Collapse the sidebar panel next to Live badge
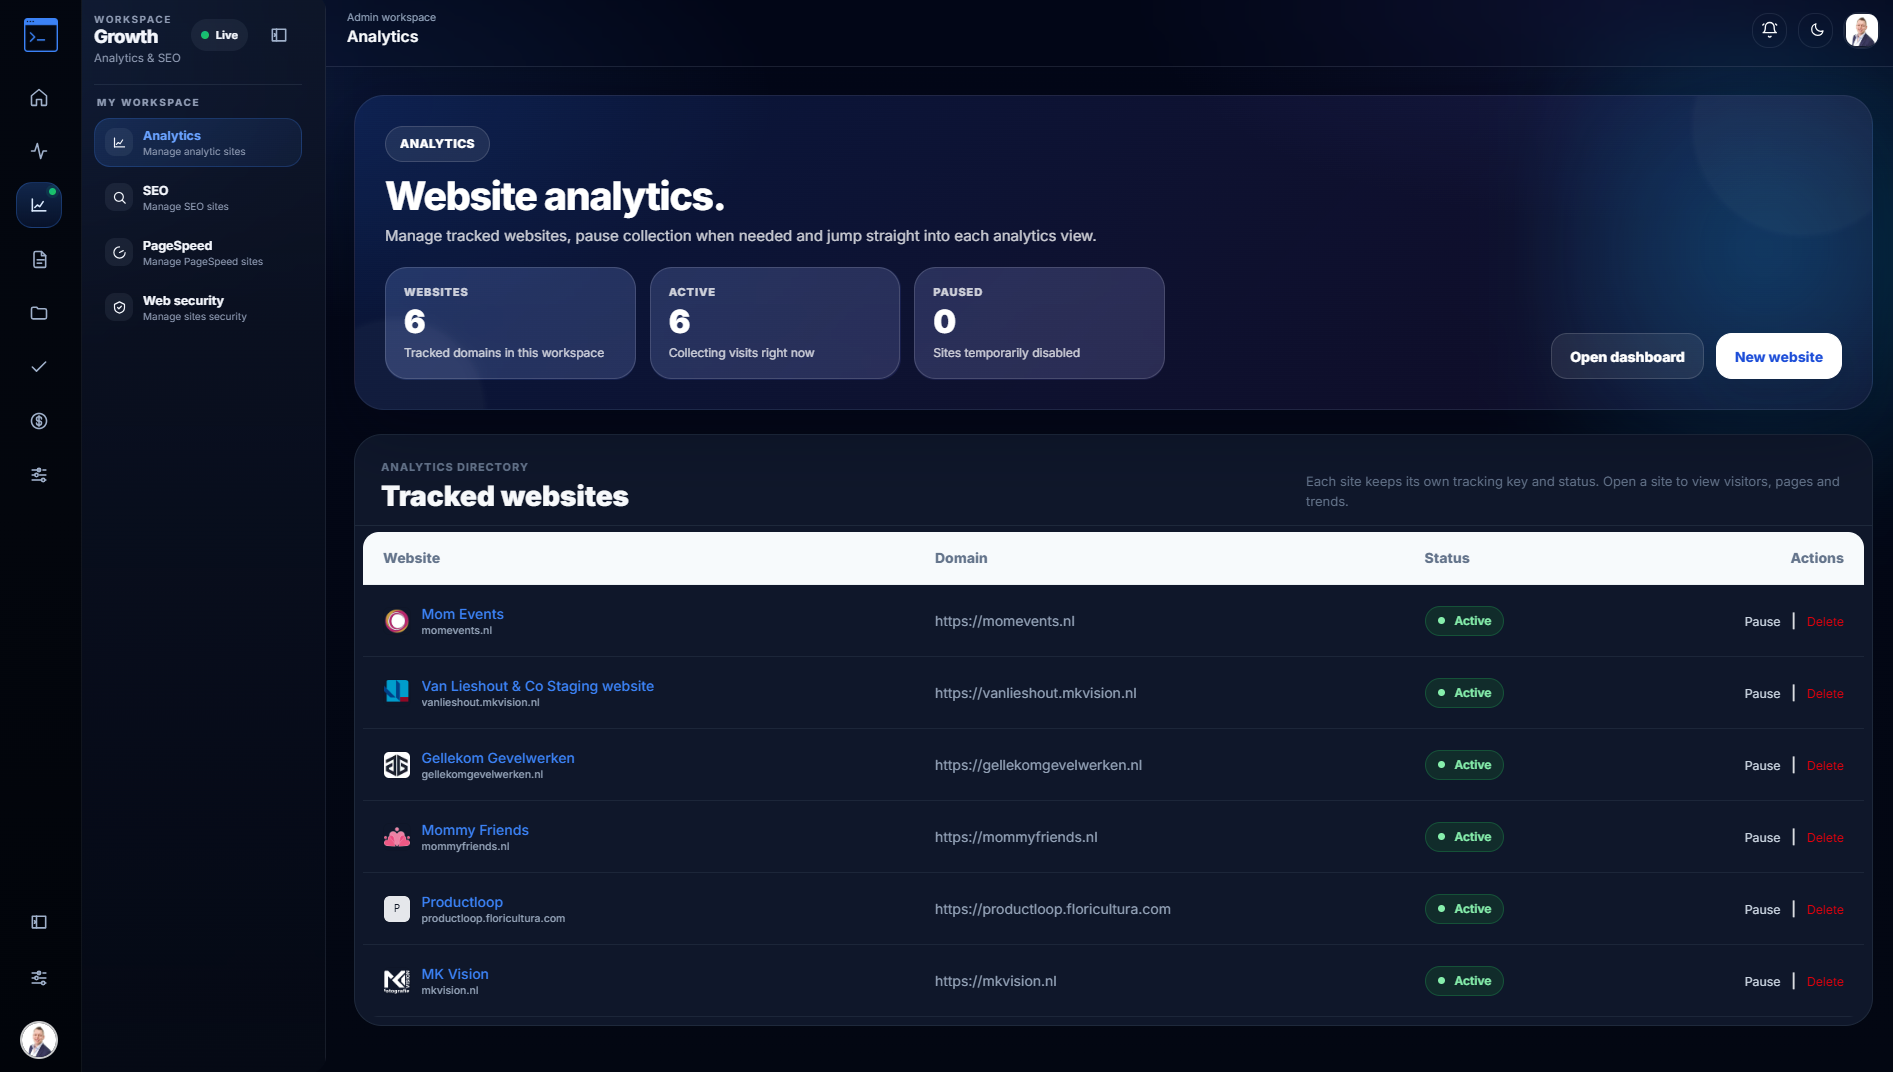 coord(279,35)
